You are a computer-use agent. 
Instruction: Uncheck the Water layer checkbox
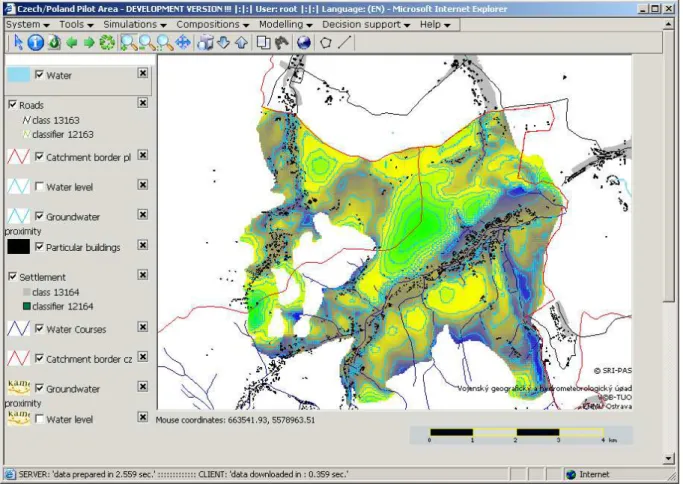coord(39,75)
